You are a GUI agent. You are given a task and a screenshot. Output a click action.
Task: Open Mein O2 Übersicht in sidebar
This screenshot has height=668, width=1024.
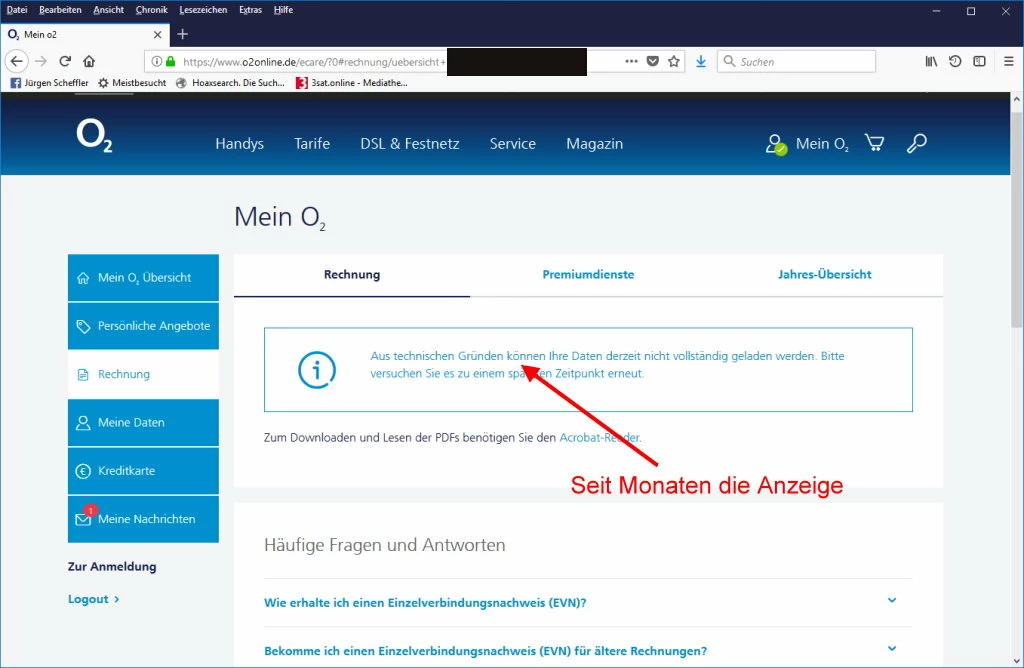coord(143,278)
